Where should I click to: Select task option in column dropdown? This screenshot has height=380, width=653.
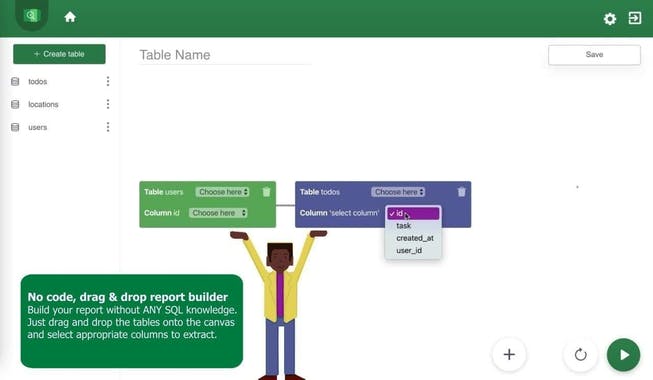(413, 226)
